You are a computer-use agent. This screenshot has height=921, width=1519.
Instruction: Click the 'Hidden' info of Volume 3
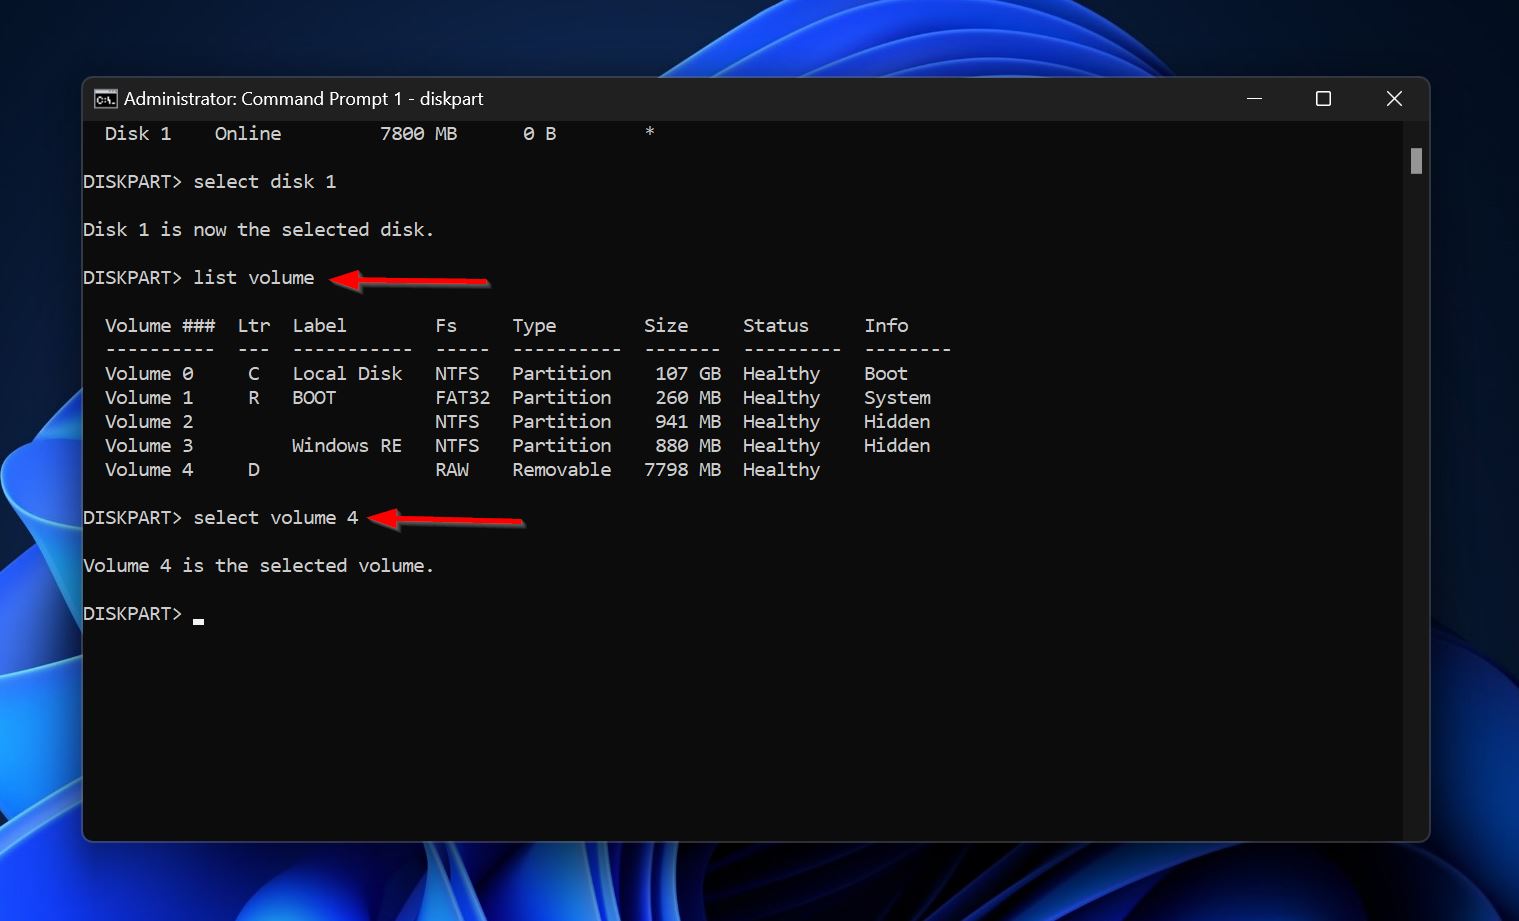point(897,446)
